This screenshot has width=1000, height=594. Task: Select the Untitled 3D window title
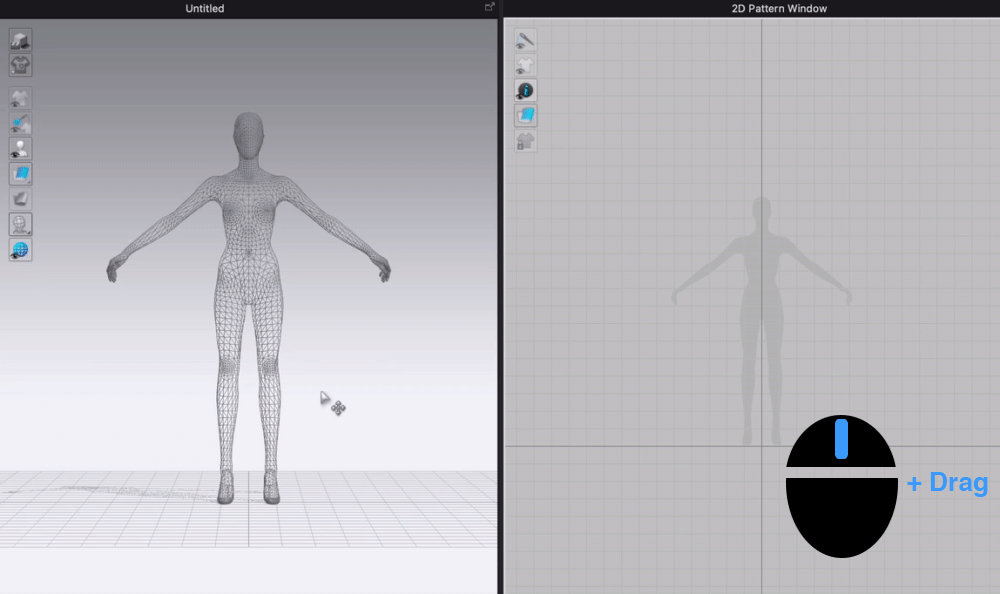coord(205,8)
